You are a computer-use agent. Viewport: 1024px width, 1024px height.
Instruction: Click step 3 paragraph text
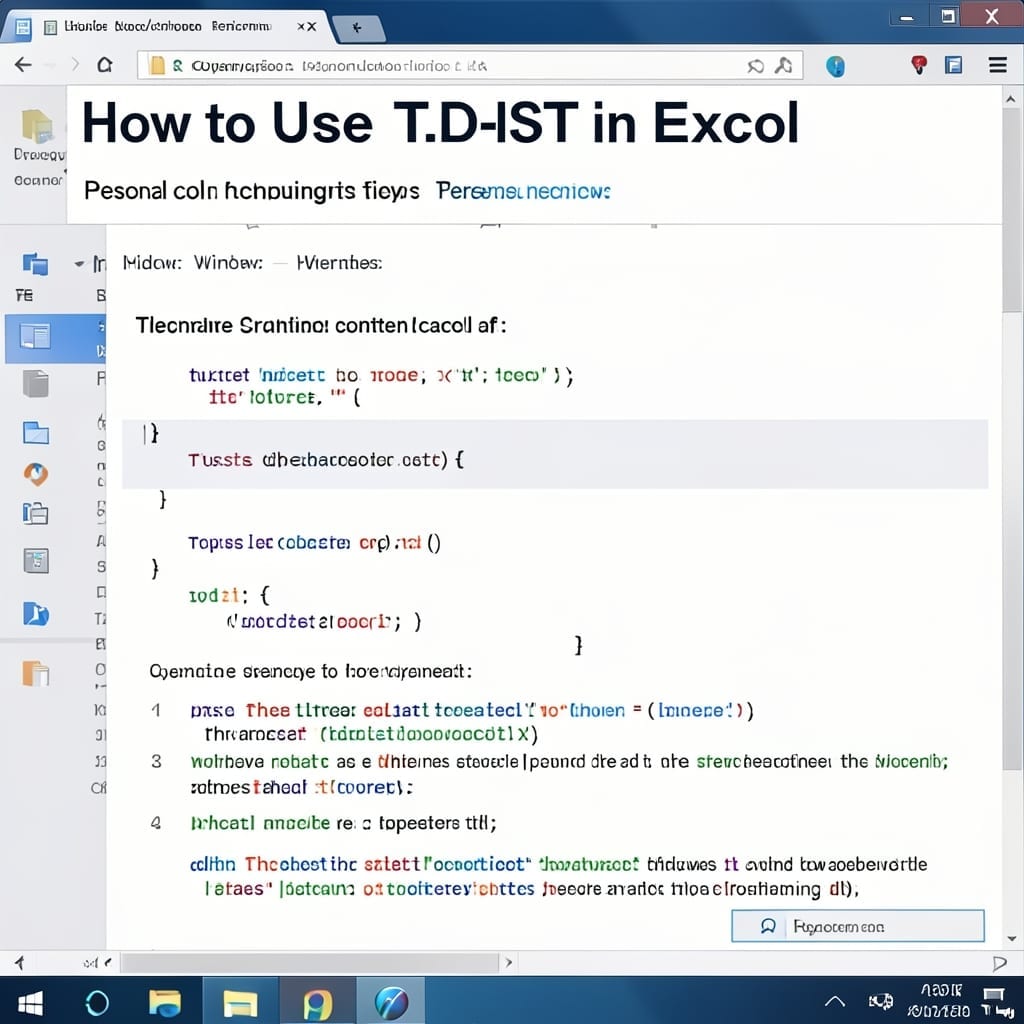click(569, 774)
